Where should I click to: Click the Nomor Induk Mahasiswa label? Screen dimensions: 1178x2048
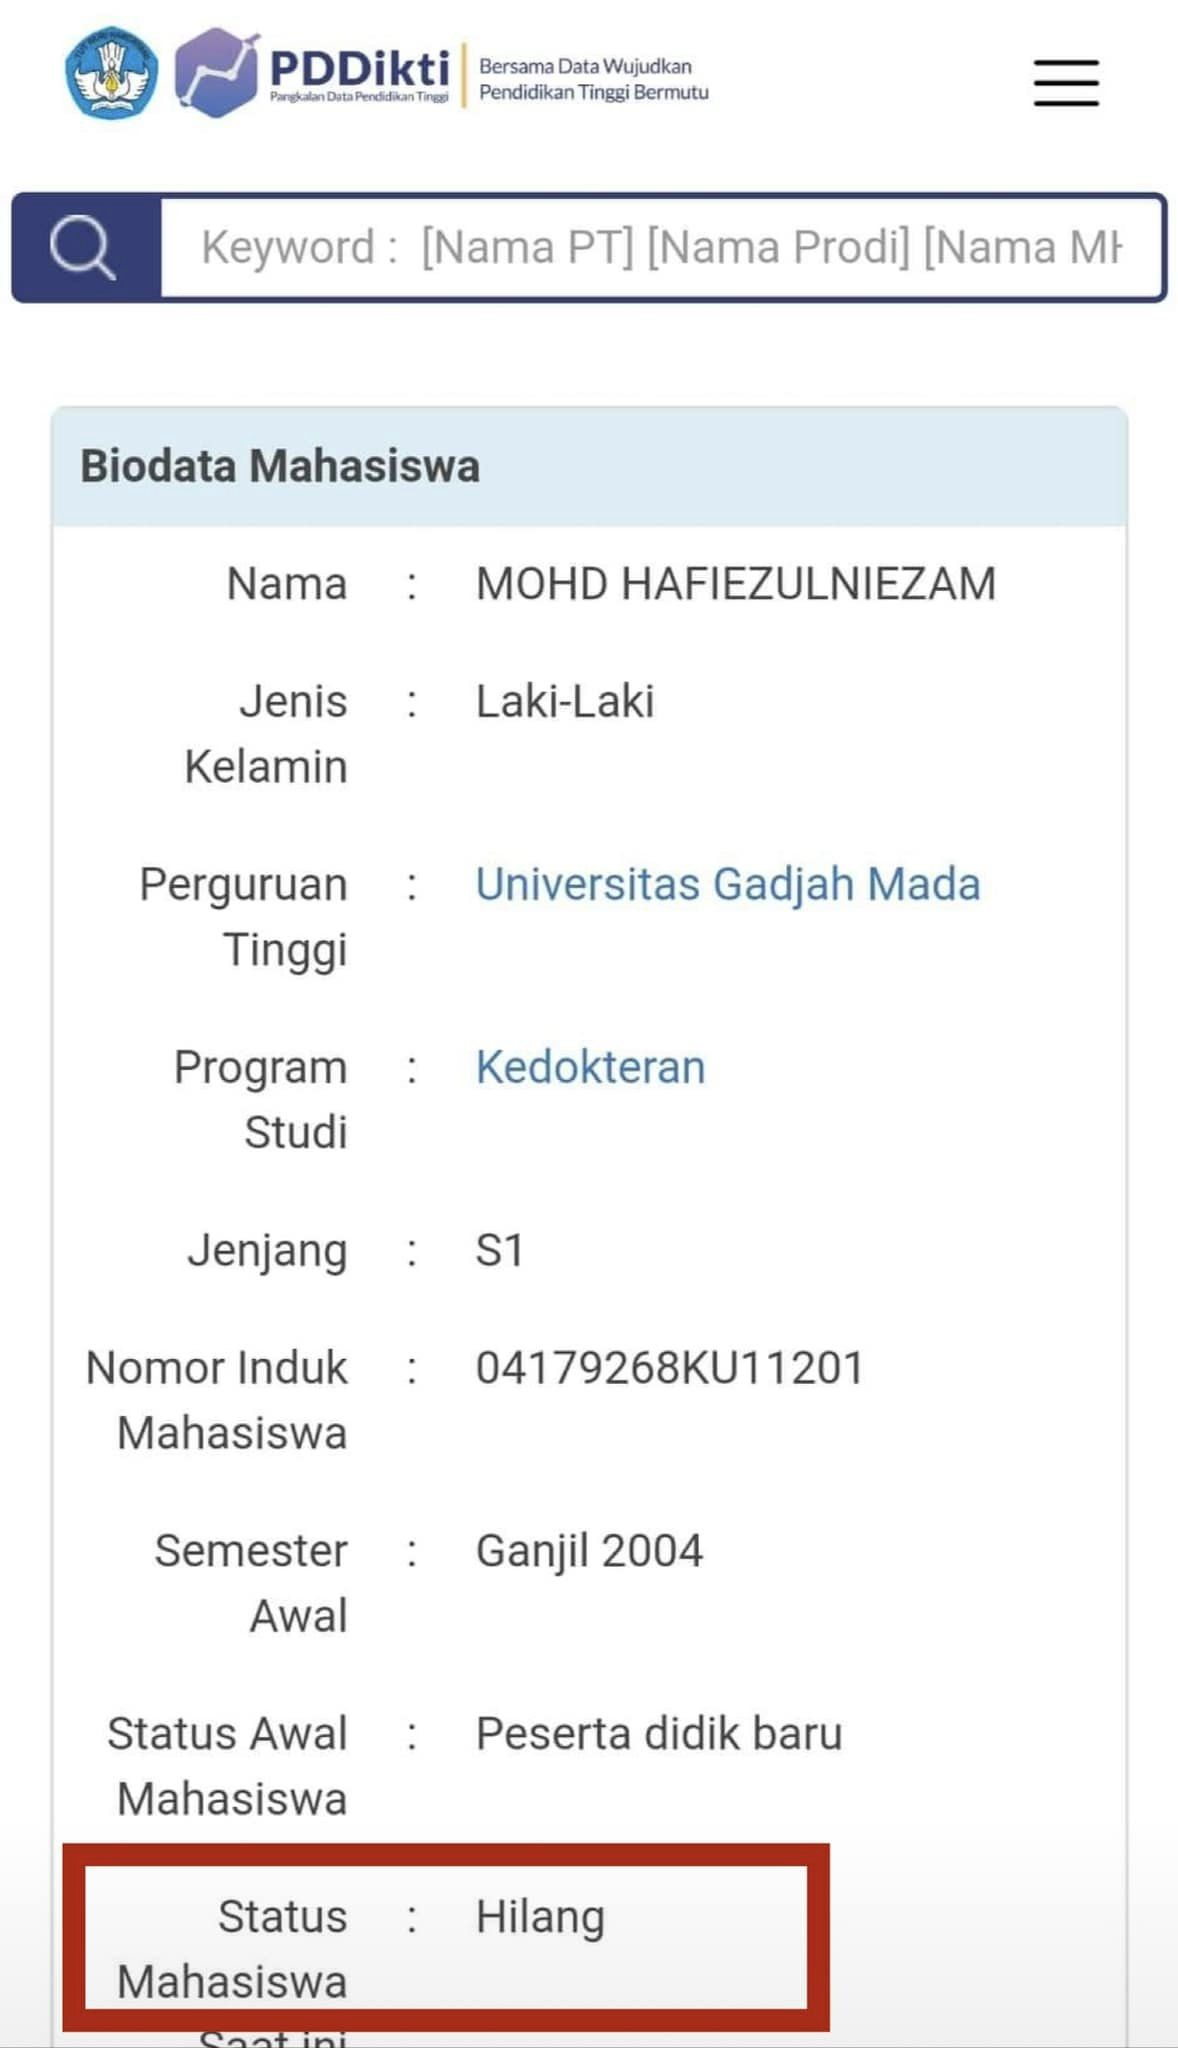click(x=216, y=1400)
